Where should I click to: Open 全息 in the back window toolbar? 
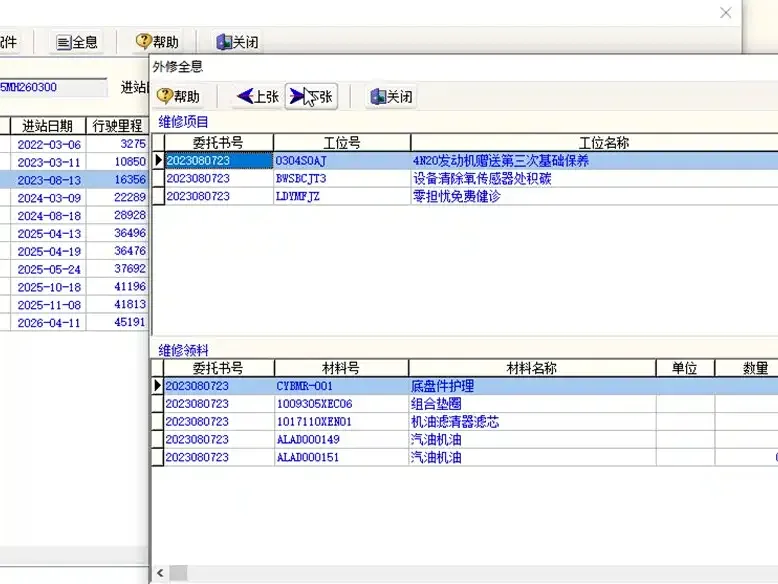tap(76, 42)
